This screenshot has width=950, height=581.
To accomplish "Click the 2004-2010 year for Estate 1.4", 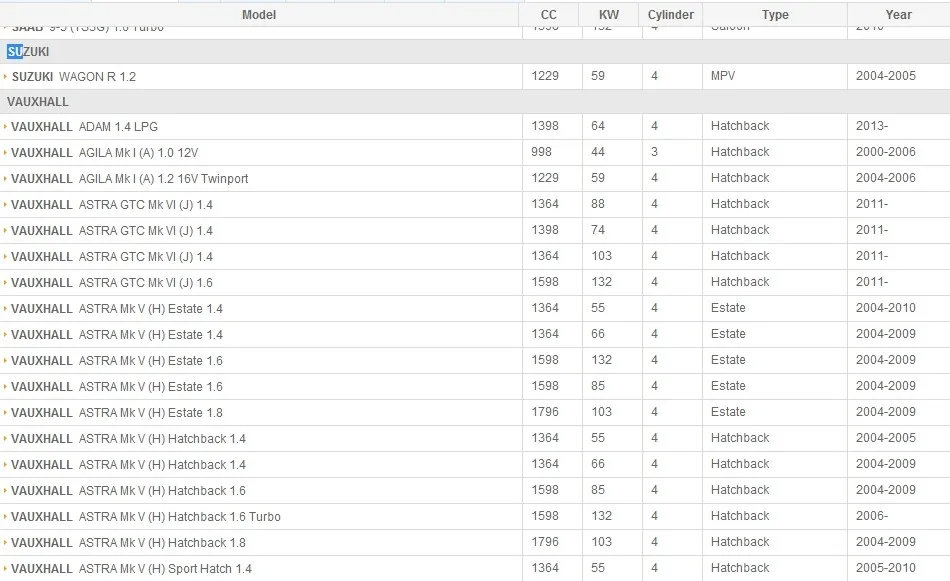I will pos(886,308).
